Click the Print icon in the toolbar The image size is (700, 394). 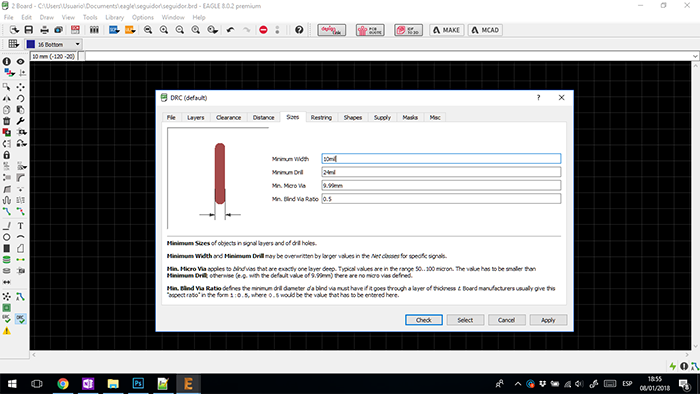[44, 30]
